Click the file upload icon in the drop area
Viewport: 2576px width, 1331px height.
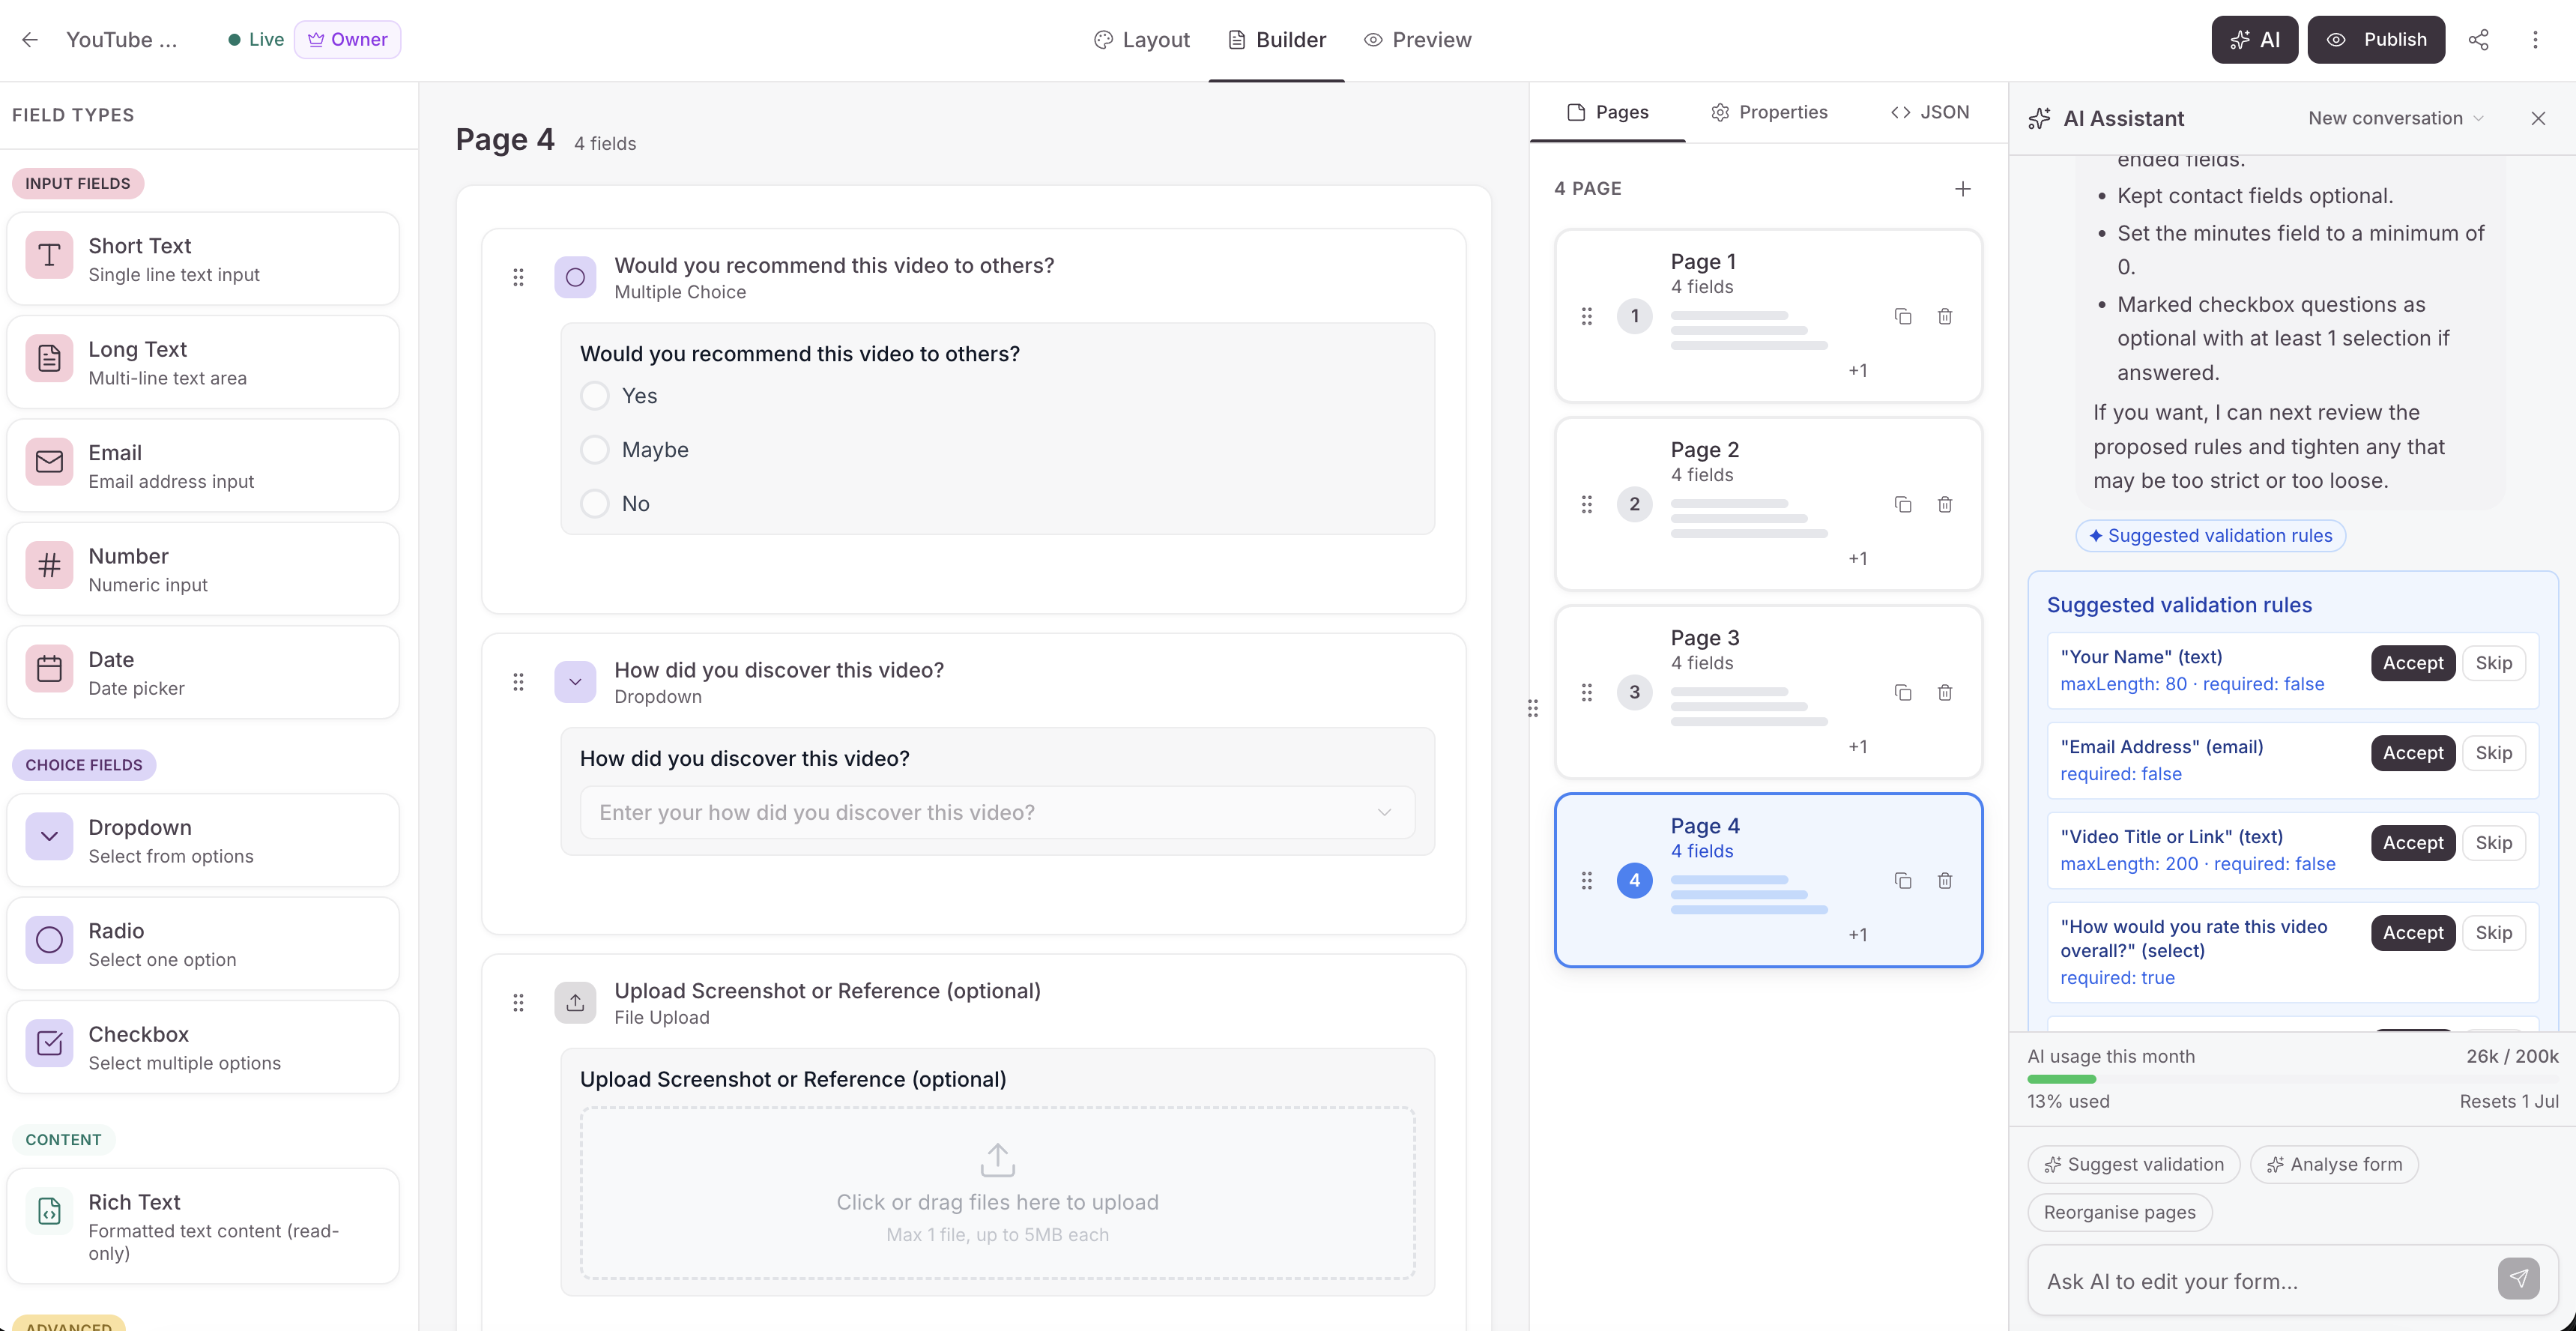(997, 1160)
